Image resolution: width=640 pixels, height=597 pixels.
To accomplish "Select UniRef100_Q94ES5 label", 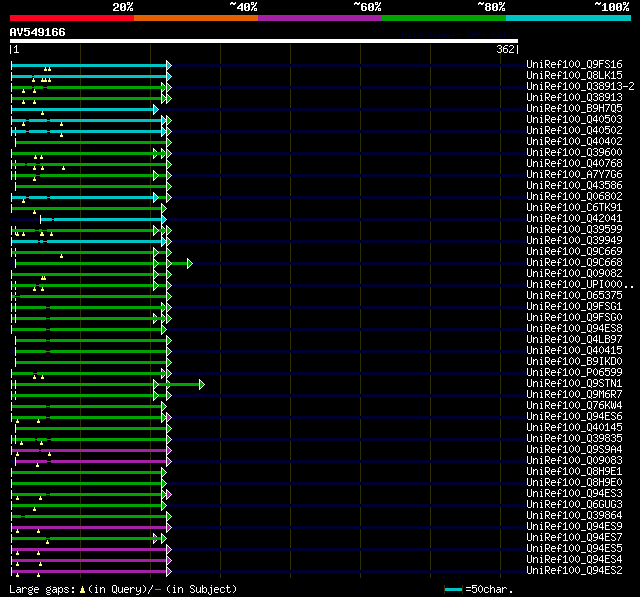I will click(574, 549).
